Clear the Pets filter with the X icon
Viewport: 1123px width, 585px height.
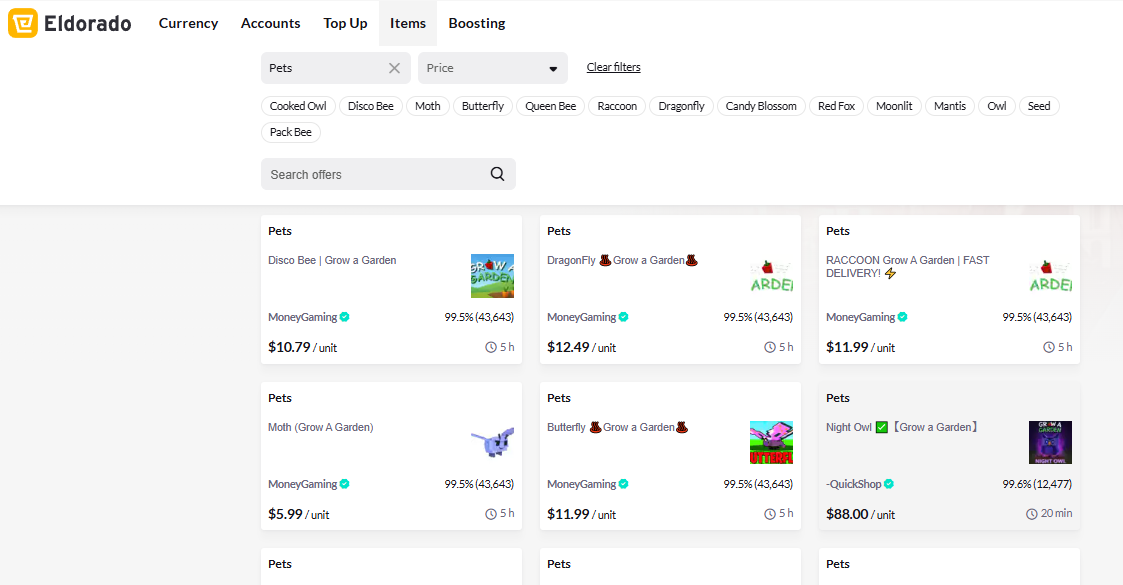point(395,68)
